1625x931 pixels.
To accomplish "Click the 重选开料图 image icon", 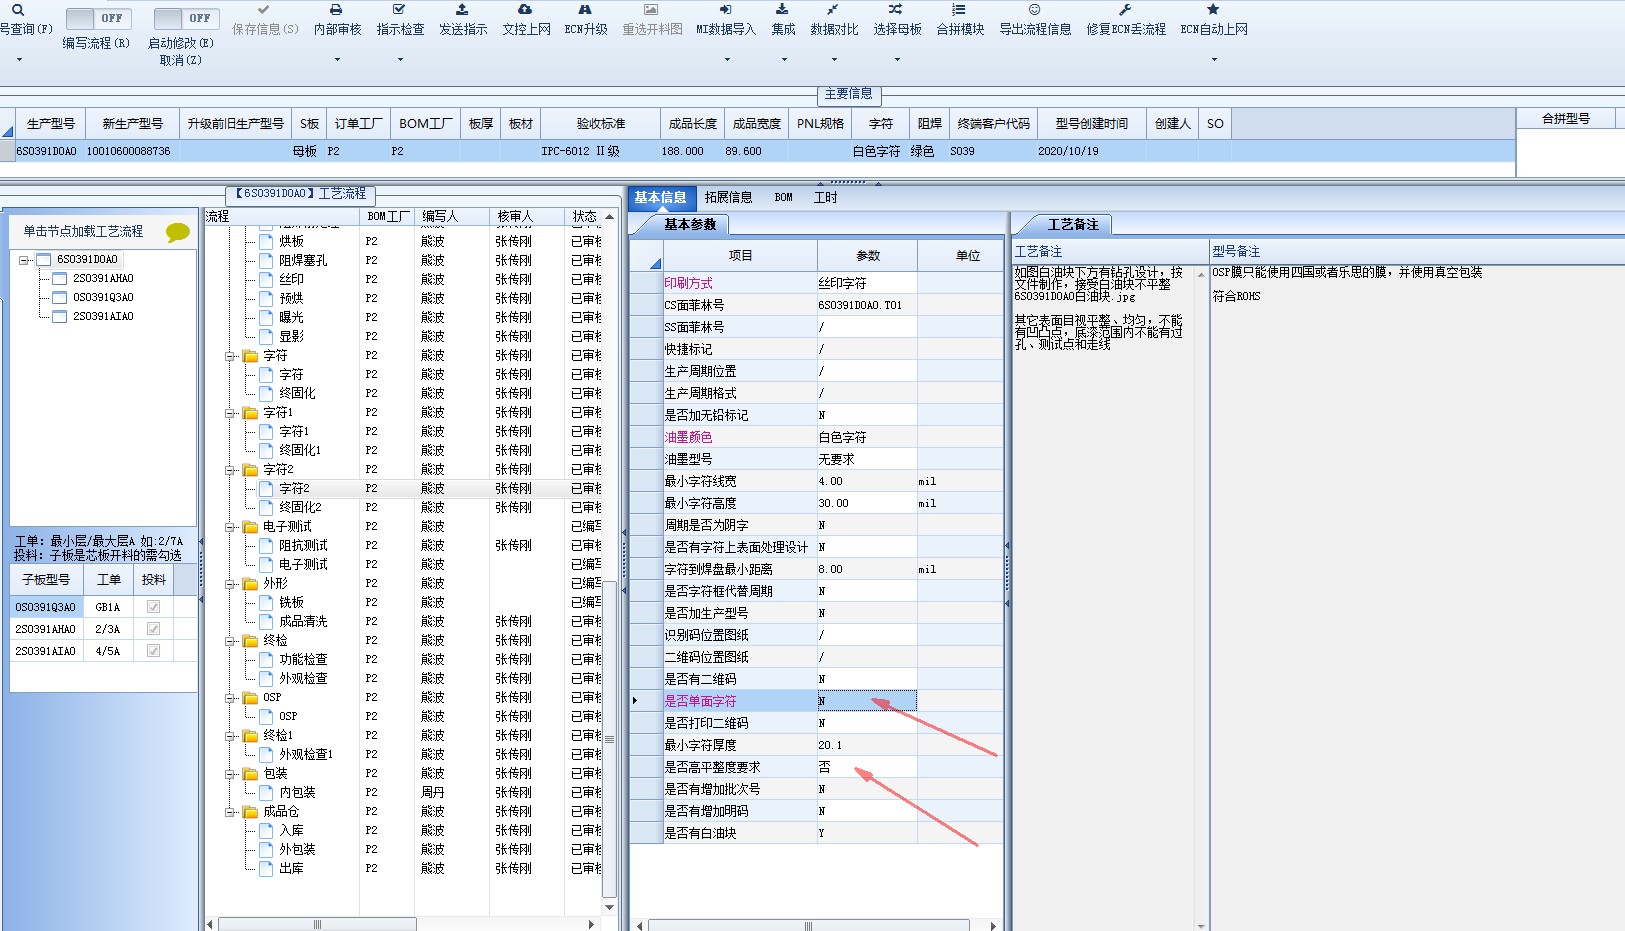I will (x=651, y=10).
